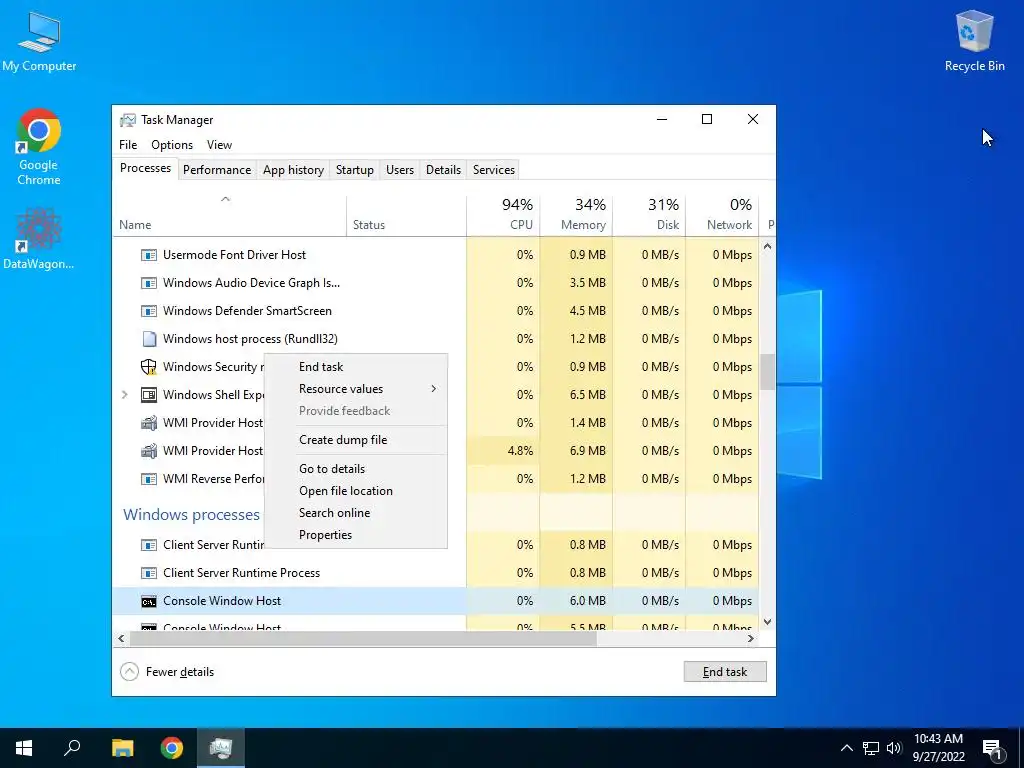This screenshot has width=1024, height=768.
Task: Sort by the Disk column header
Action: (649, 216)
